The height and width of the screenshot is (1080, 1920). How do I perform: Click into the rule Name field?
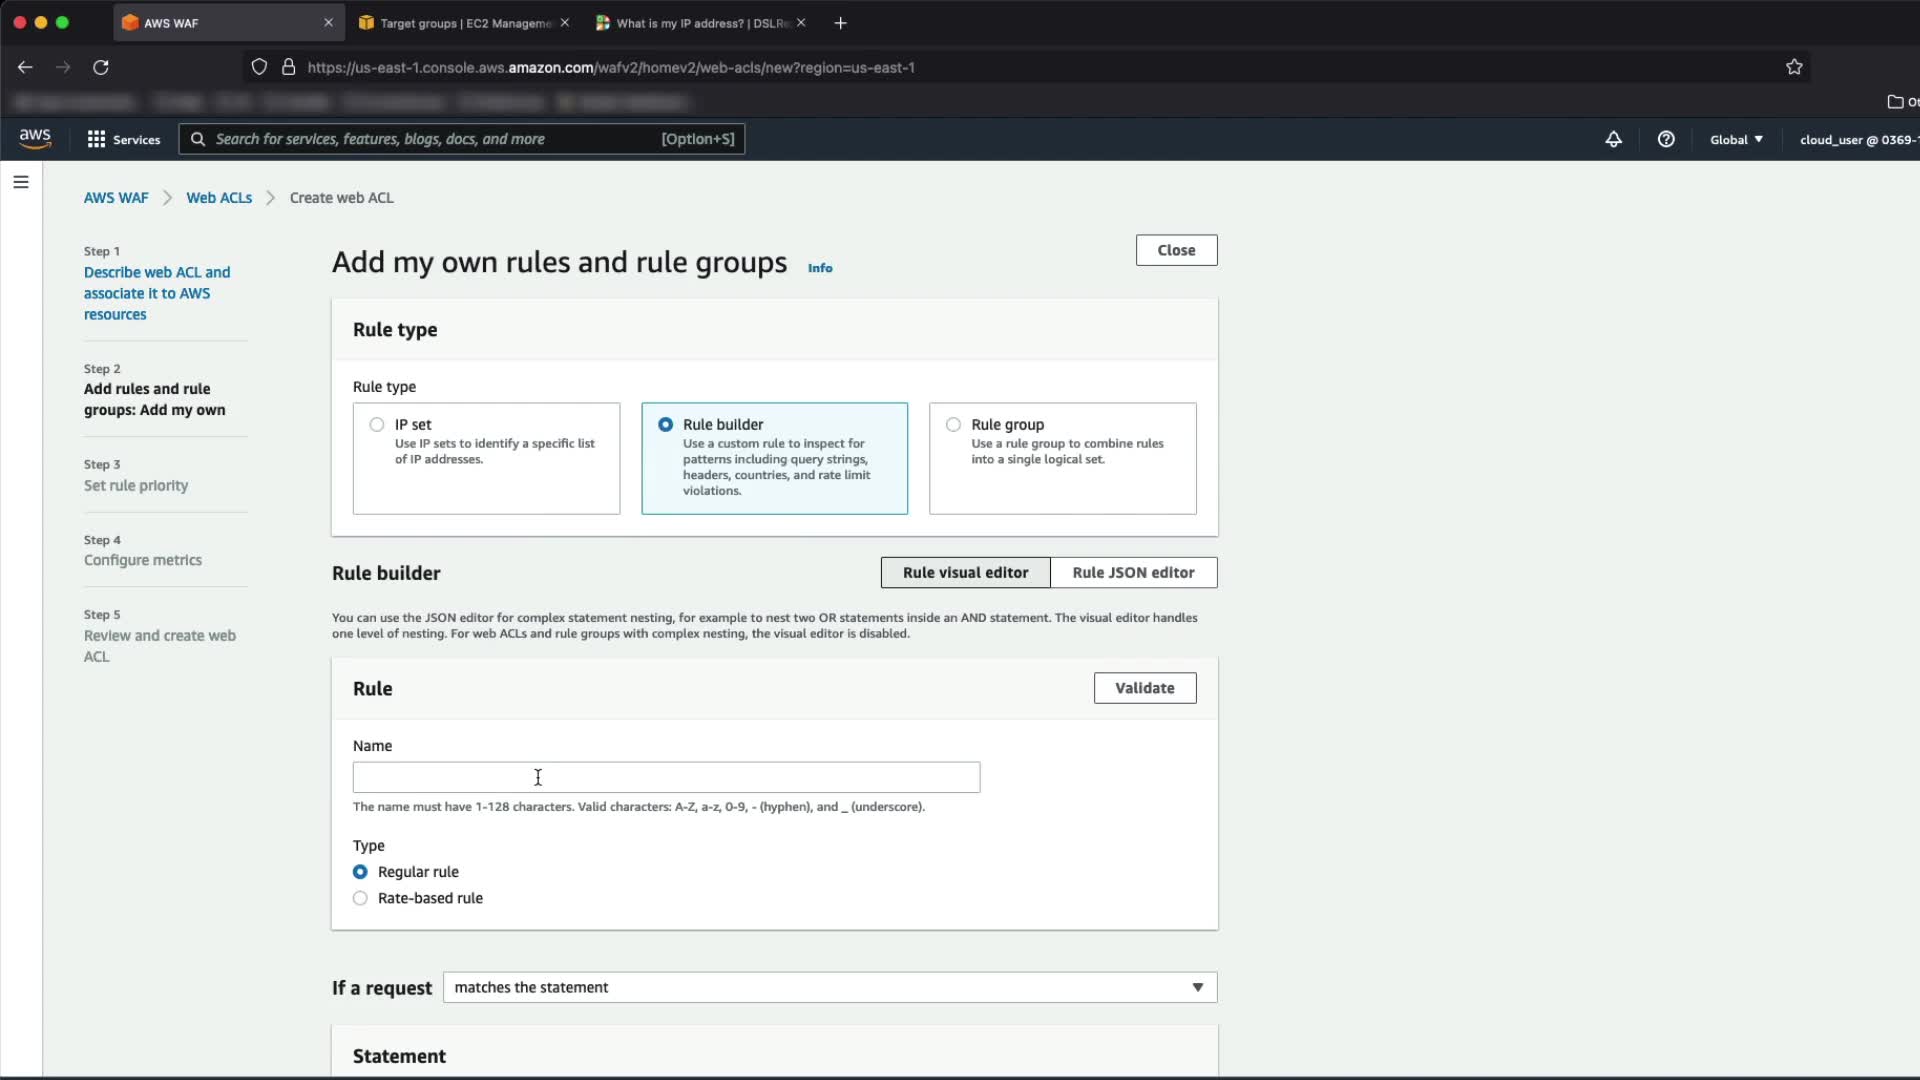click(666, 777)
